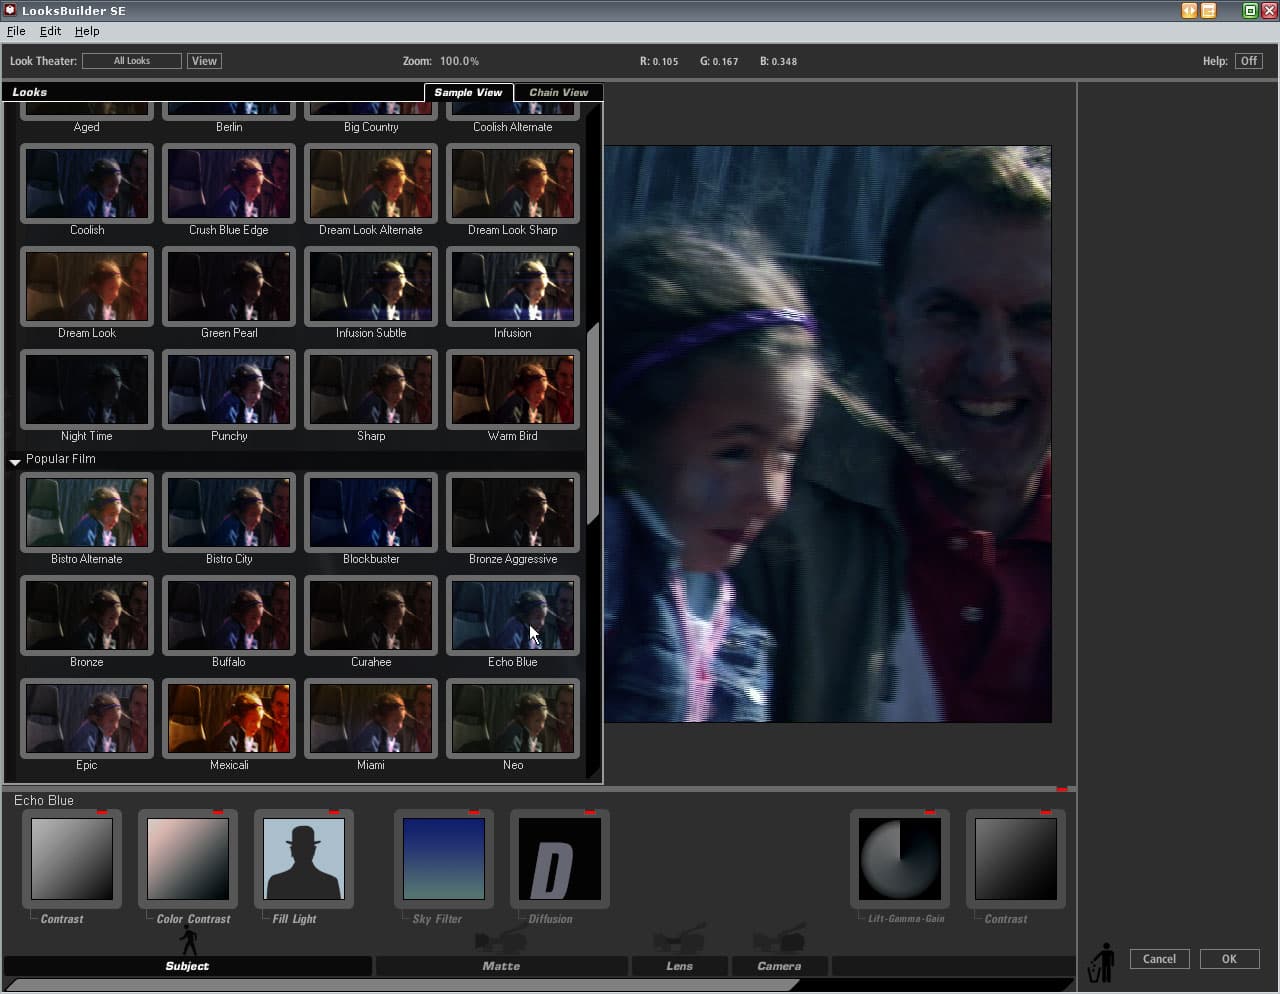This screenshot has width=1280, height=994.
Task: Apply the Blockbuster look thumbnail
Action: point(371,513)
